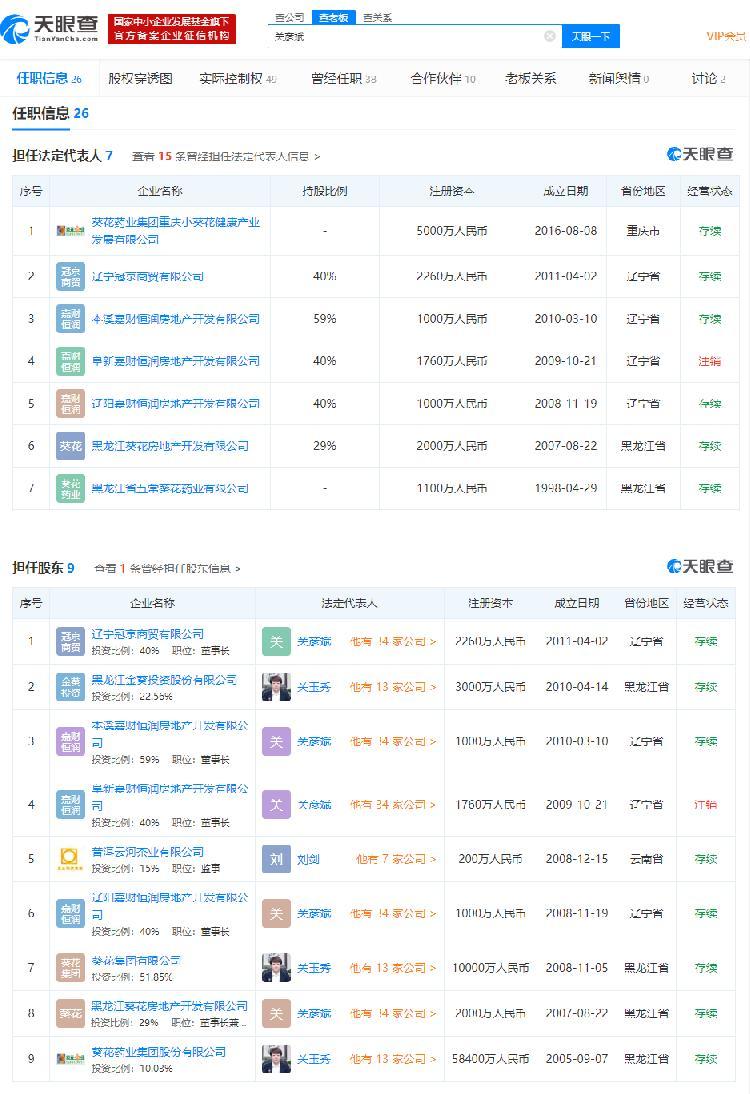Click 关 avatar in 阜新嘉财恒润 shareholder row

click(x=276, y=804)
